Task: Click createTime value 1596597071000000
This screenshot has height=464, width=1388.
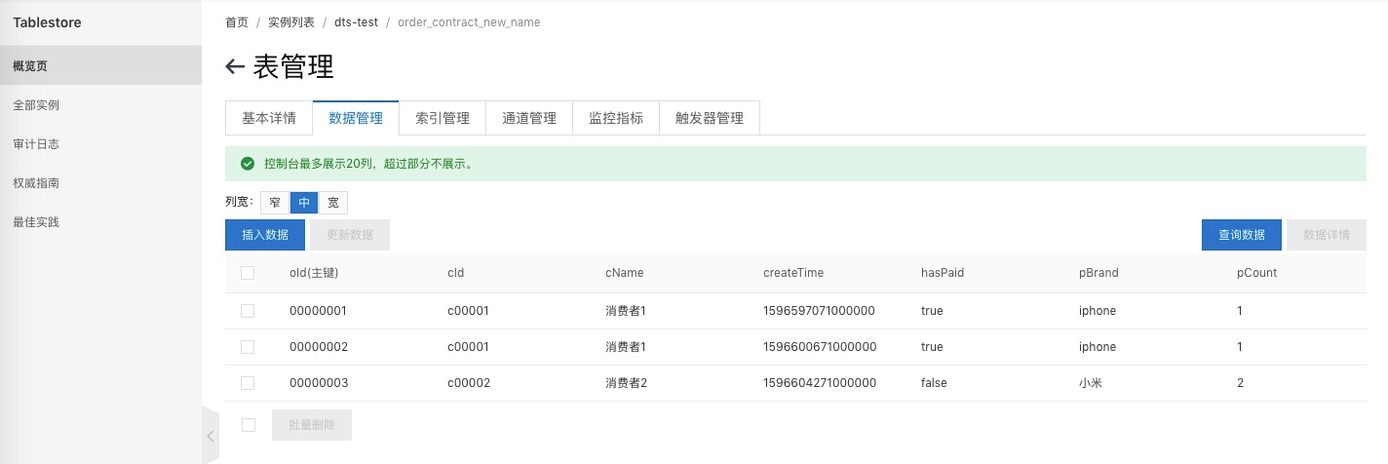Action: tap(819, 311)
